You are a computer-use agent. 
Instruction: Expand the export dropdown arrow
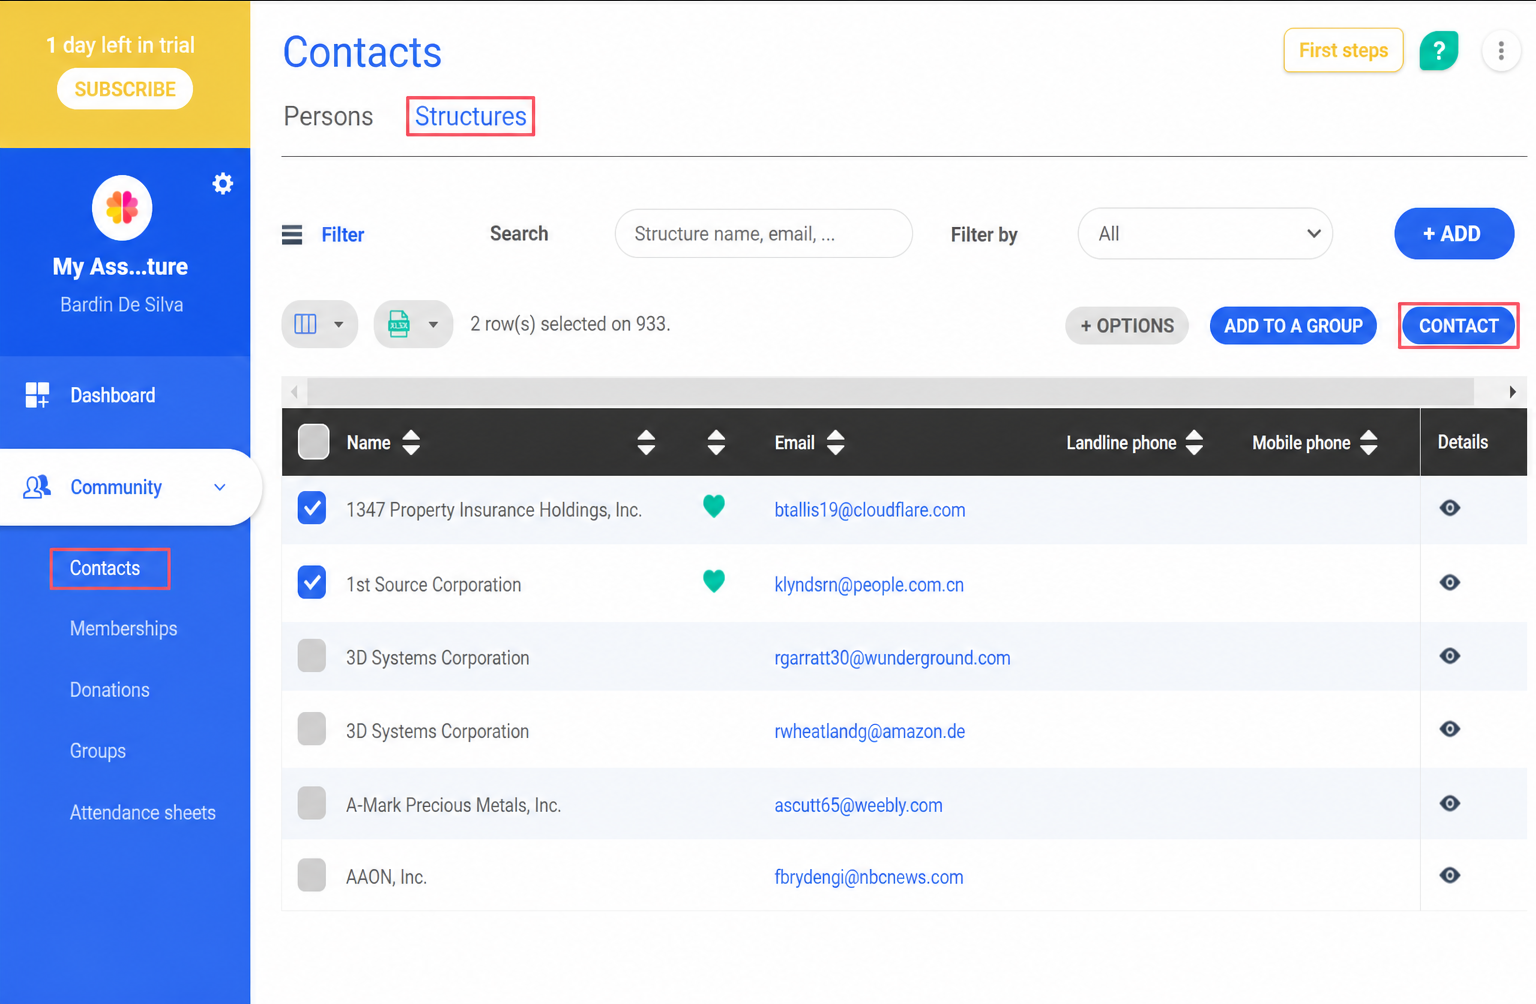pyautogui.click(x=433, y=325)
